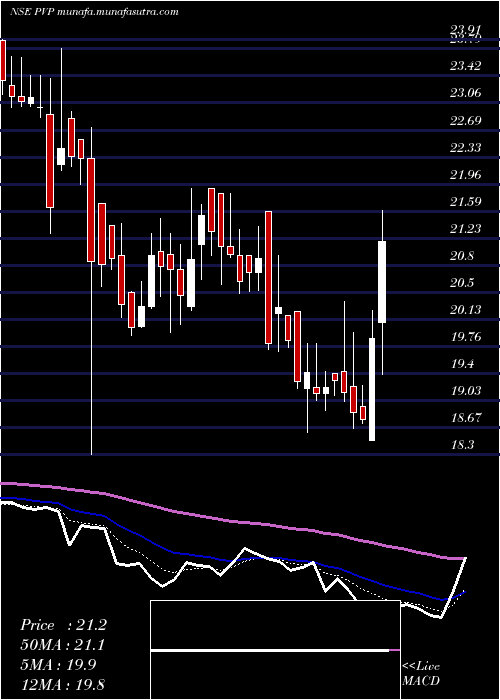The image size is (500, 700).
Task: Select the 20.13 price axis label
Action: click(465, 310)
